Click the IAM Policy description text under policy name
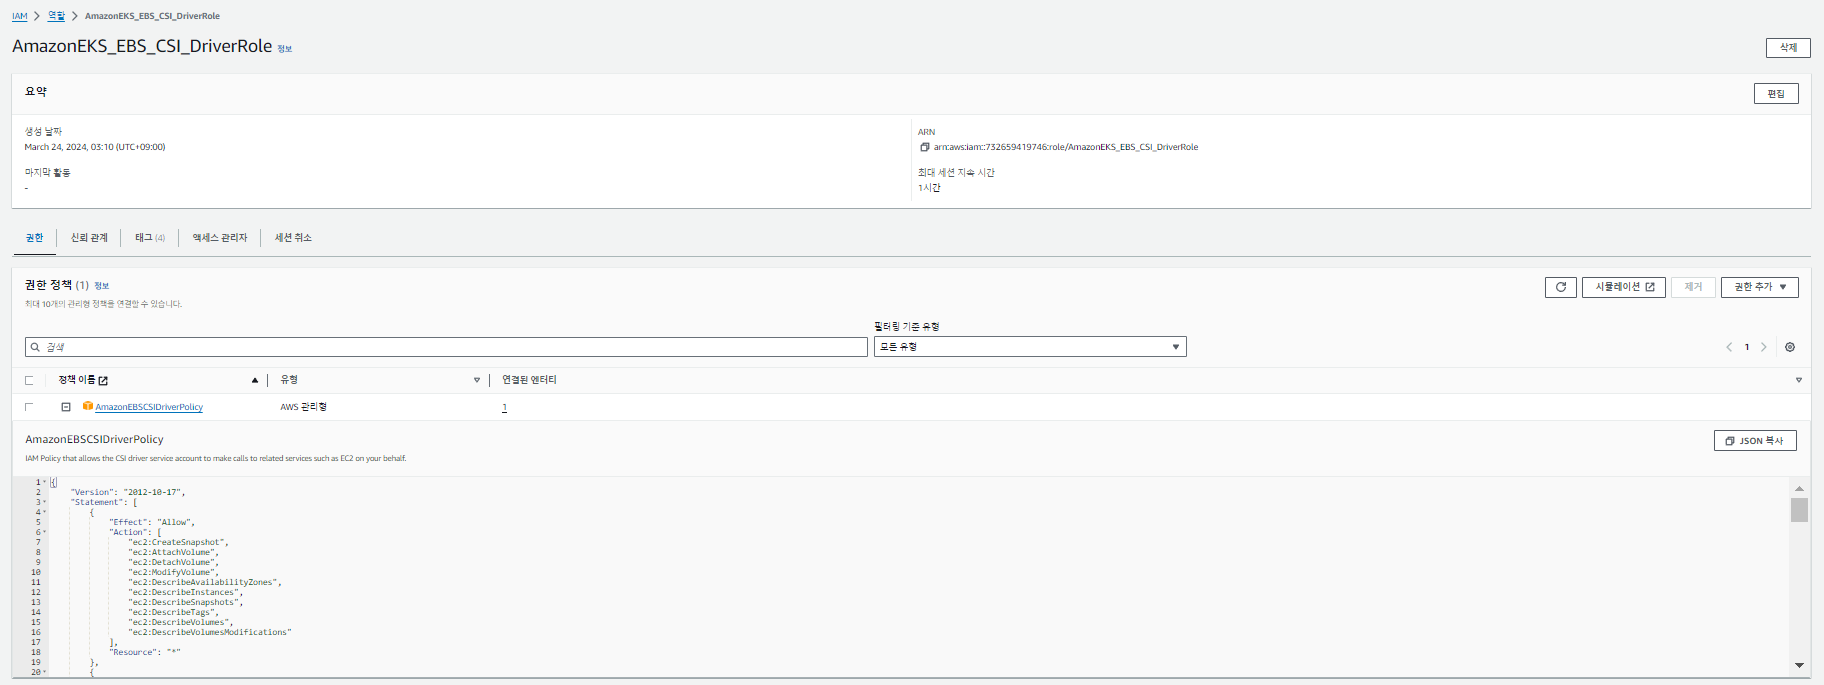This screenshot has width=1824, height=685. coord(215,458)
